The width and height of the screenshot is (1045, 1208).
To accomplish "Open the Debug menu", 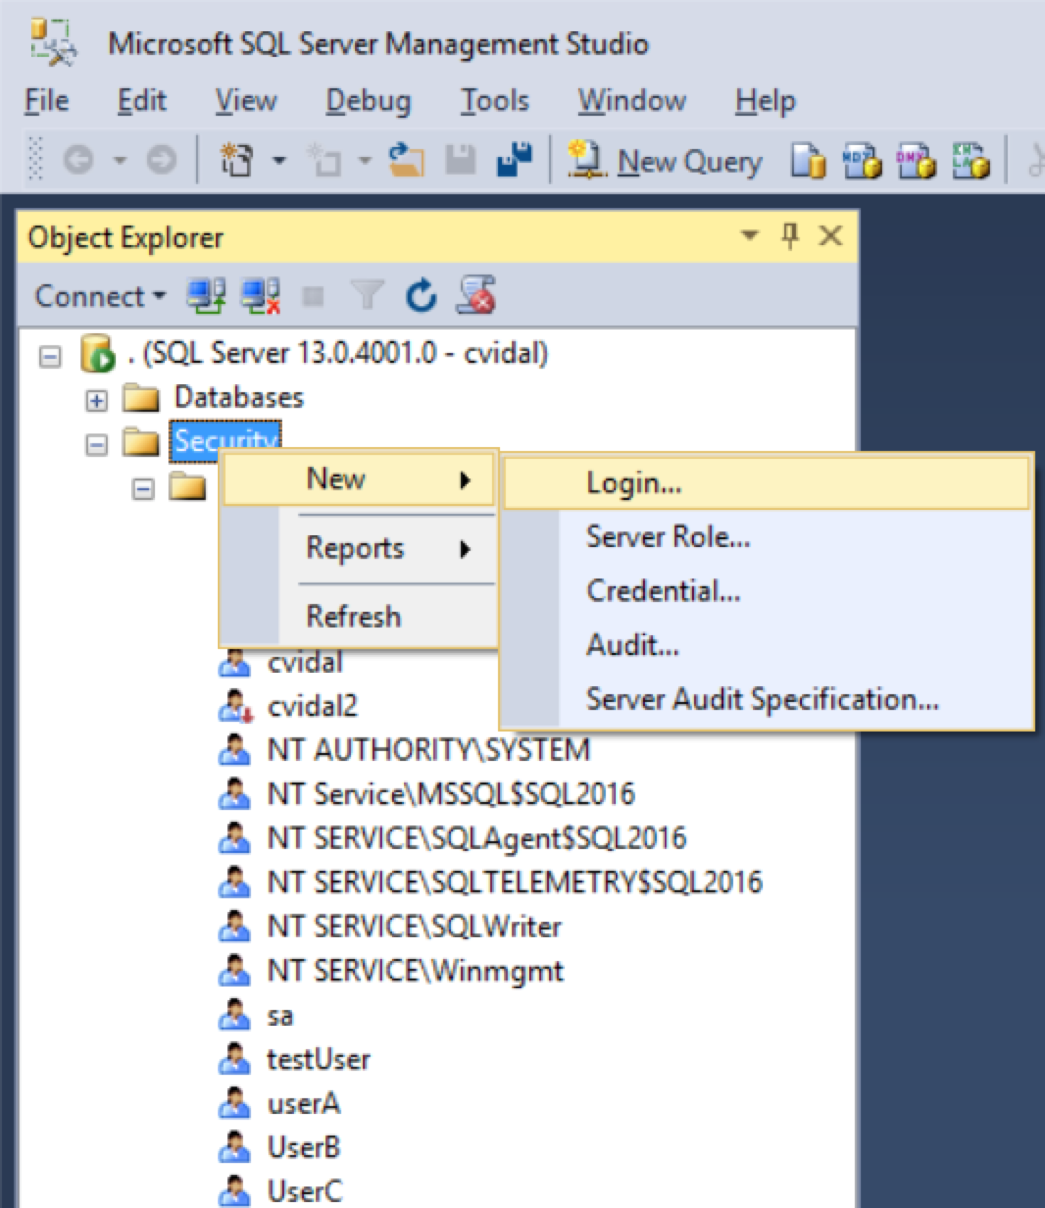I will pyautogui.click(x=368, y=101).
